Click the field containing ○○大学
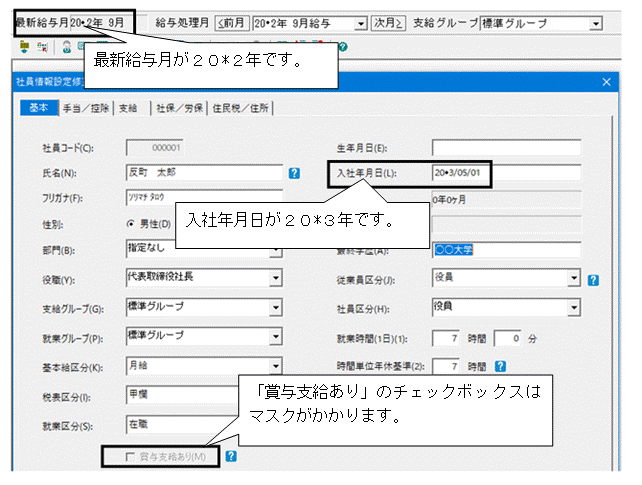 tap(506, 250)
